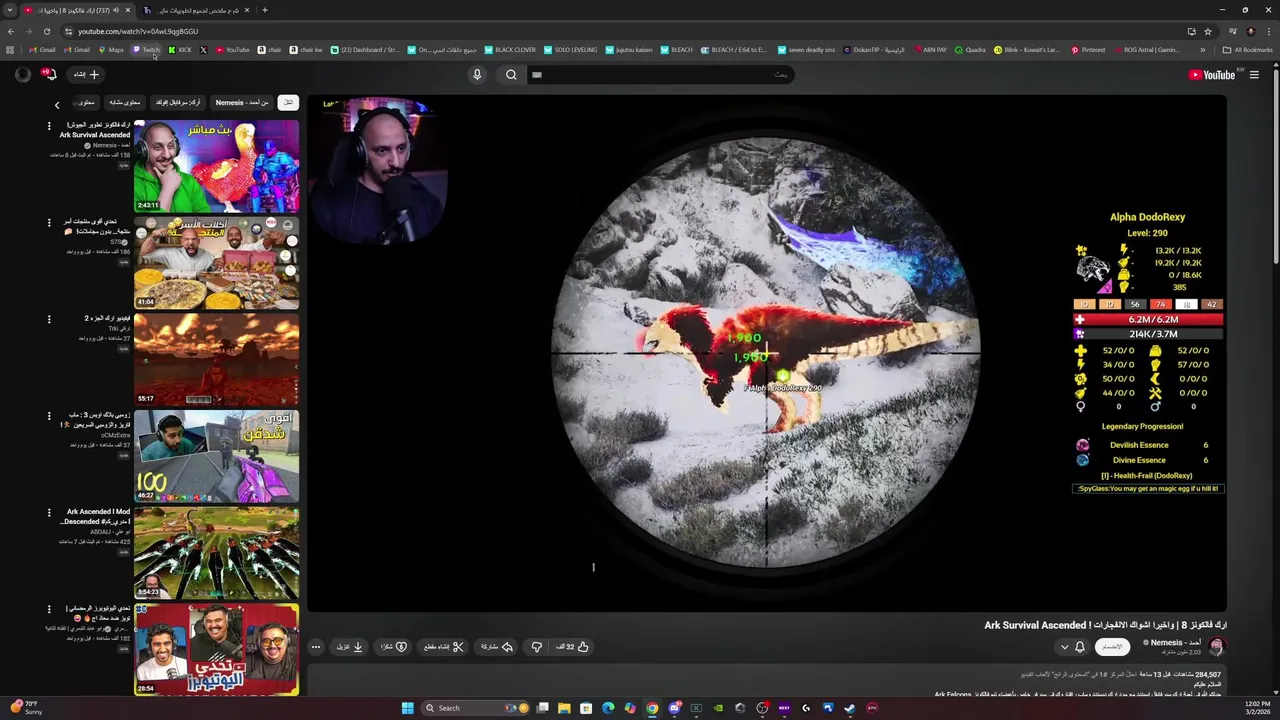Open the Create (+) button
1280x720 pixels.
86,74
